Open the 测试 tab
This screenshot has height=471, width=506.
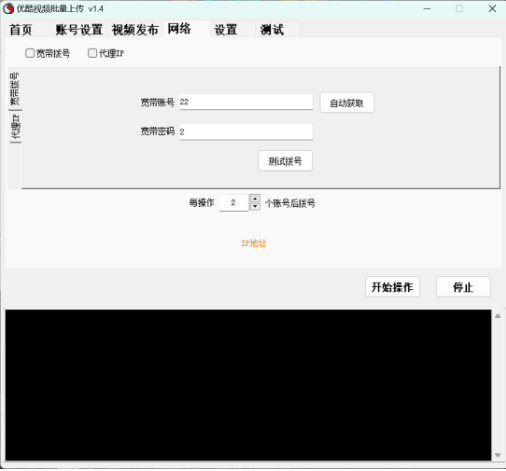pos(272,30)
